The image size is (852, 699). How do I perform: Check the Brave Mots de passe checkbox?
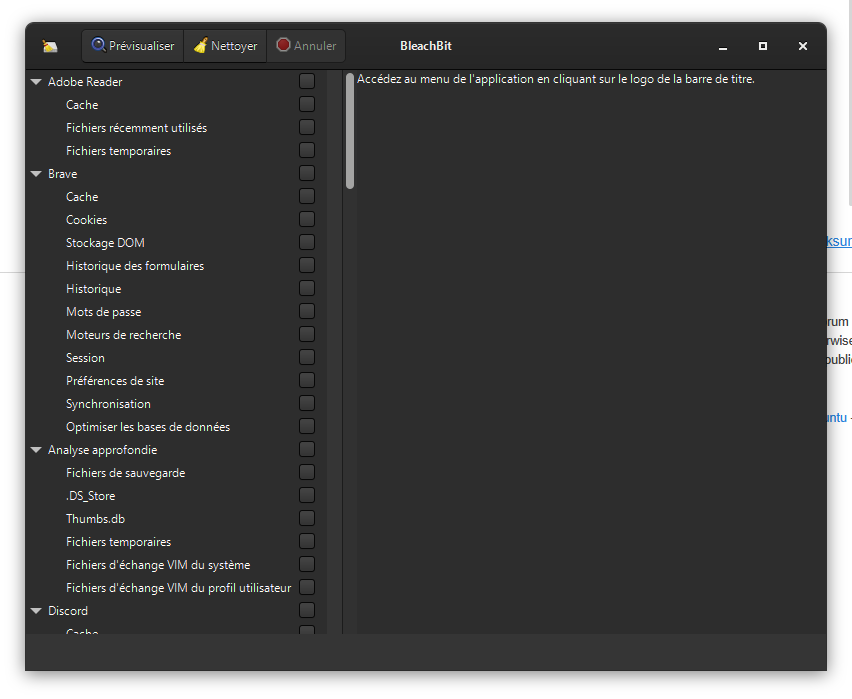pos(307,311)
